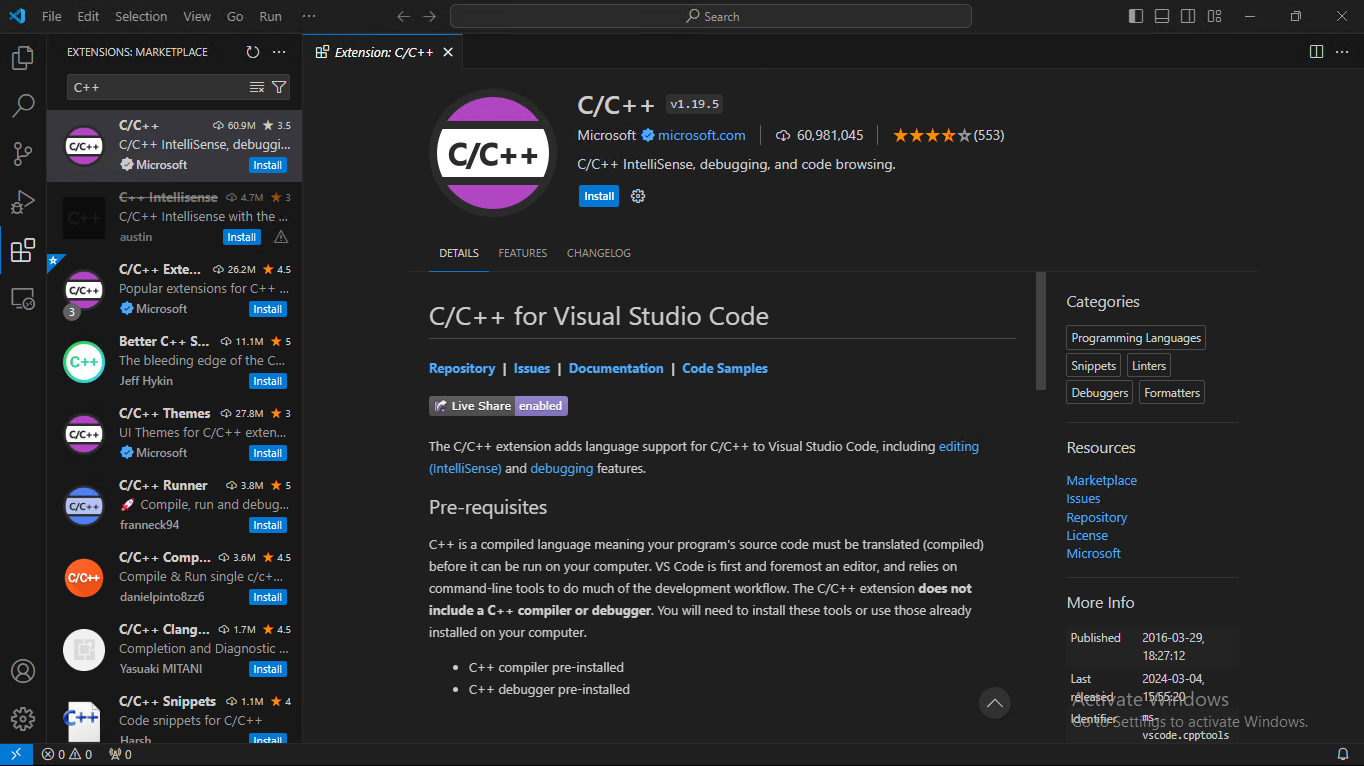Click the Accounts icon

22,671
